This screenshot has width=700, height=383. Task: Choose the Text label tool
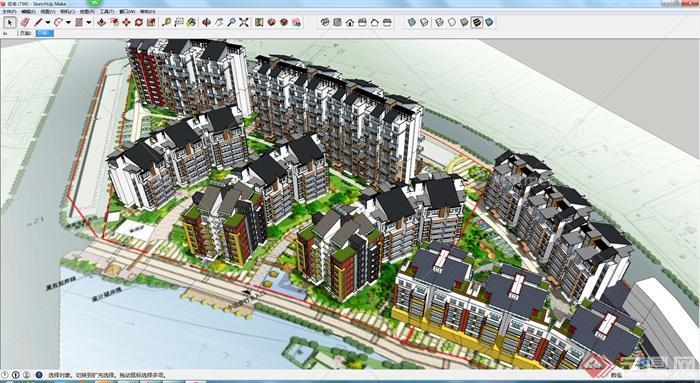coord(179,22)
